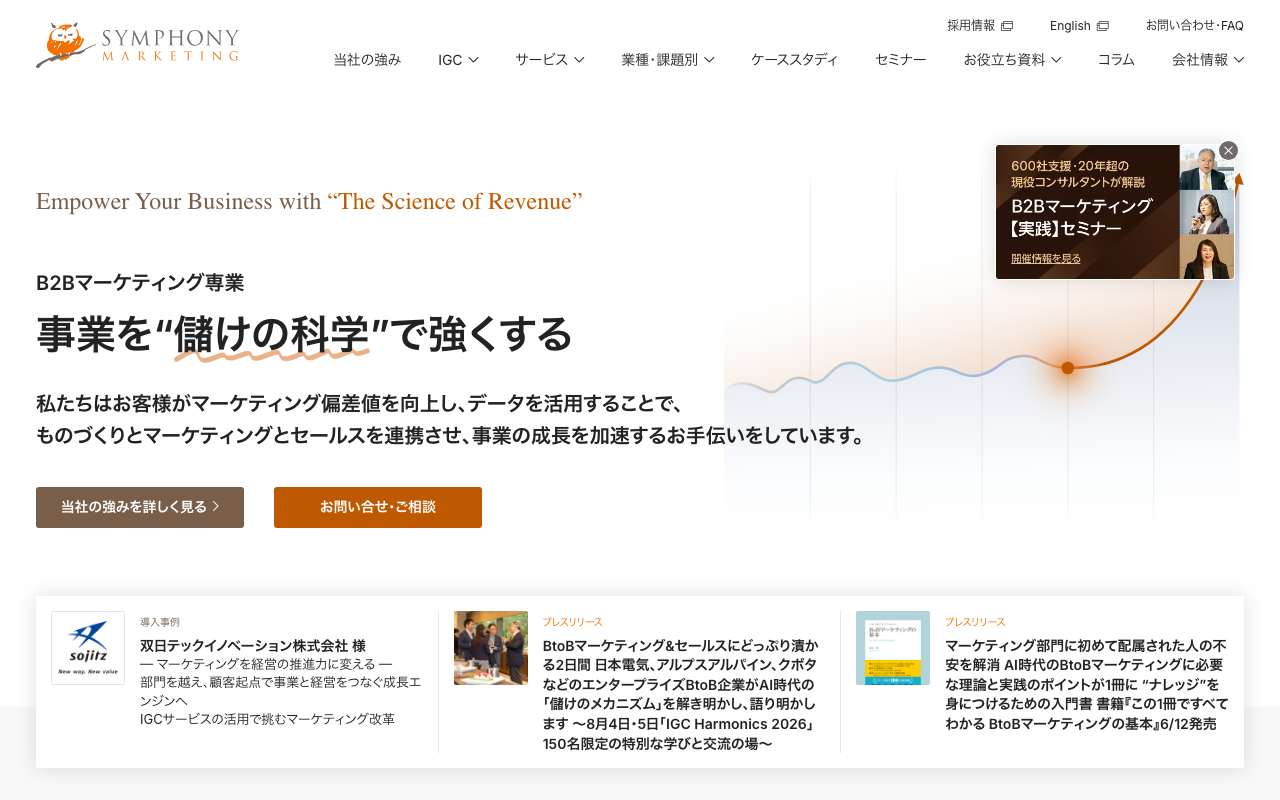Open the 採用情報 recruitment link
This screenshot has width=1280, height=800.
click(x=971, y=26)
